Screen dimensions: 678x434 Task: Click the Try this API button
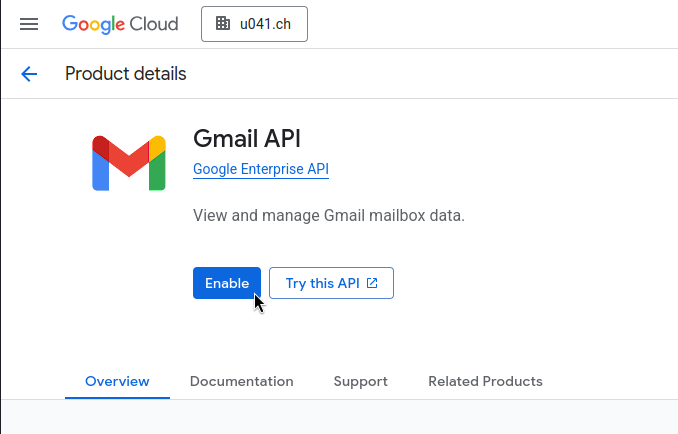[331, 283]
